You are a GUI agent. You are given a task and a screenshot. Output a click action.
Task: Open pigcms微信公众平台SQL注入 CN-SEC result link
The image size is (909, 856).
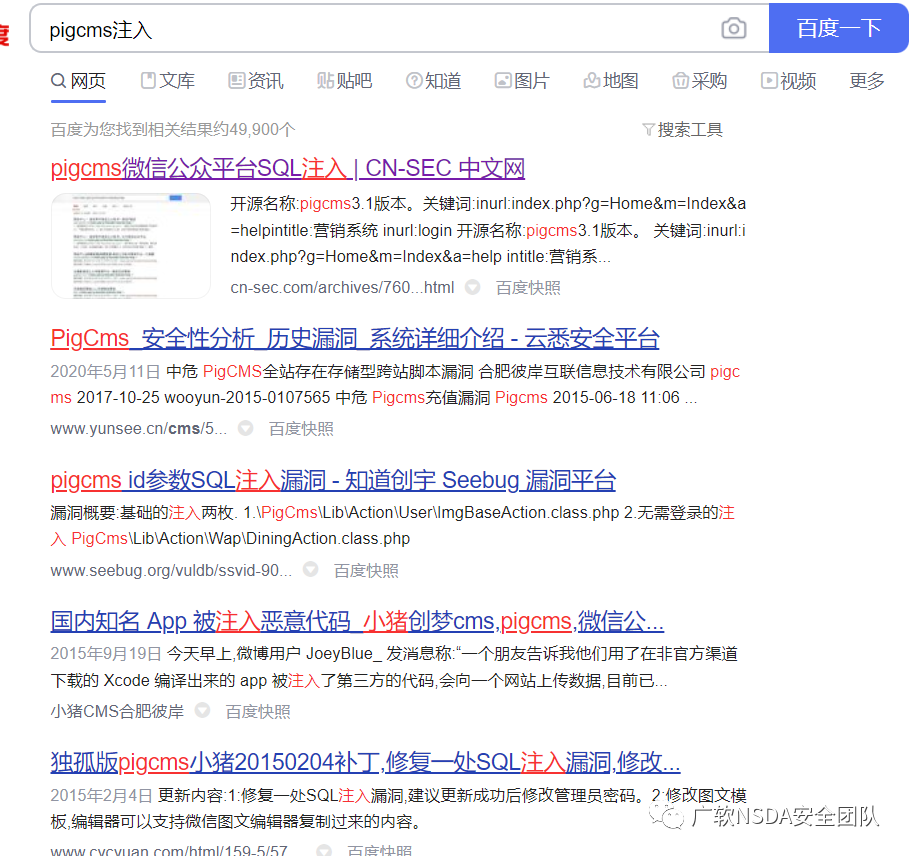click(x=288, y=169)
